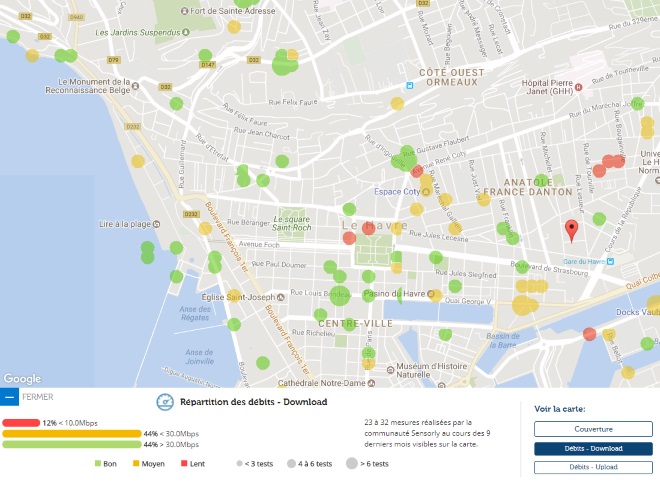Click the Lire à la plage place icon
This screenshot has width=660, height=488.
156,224
